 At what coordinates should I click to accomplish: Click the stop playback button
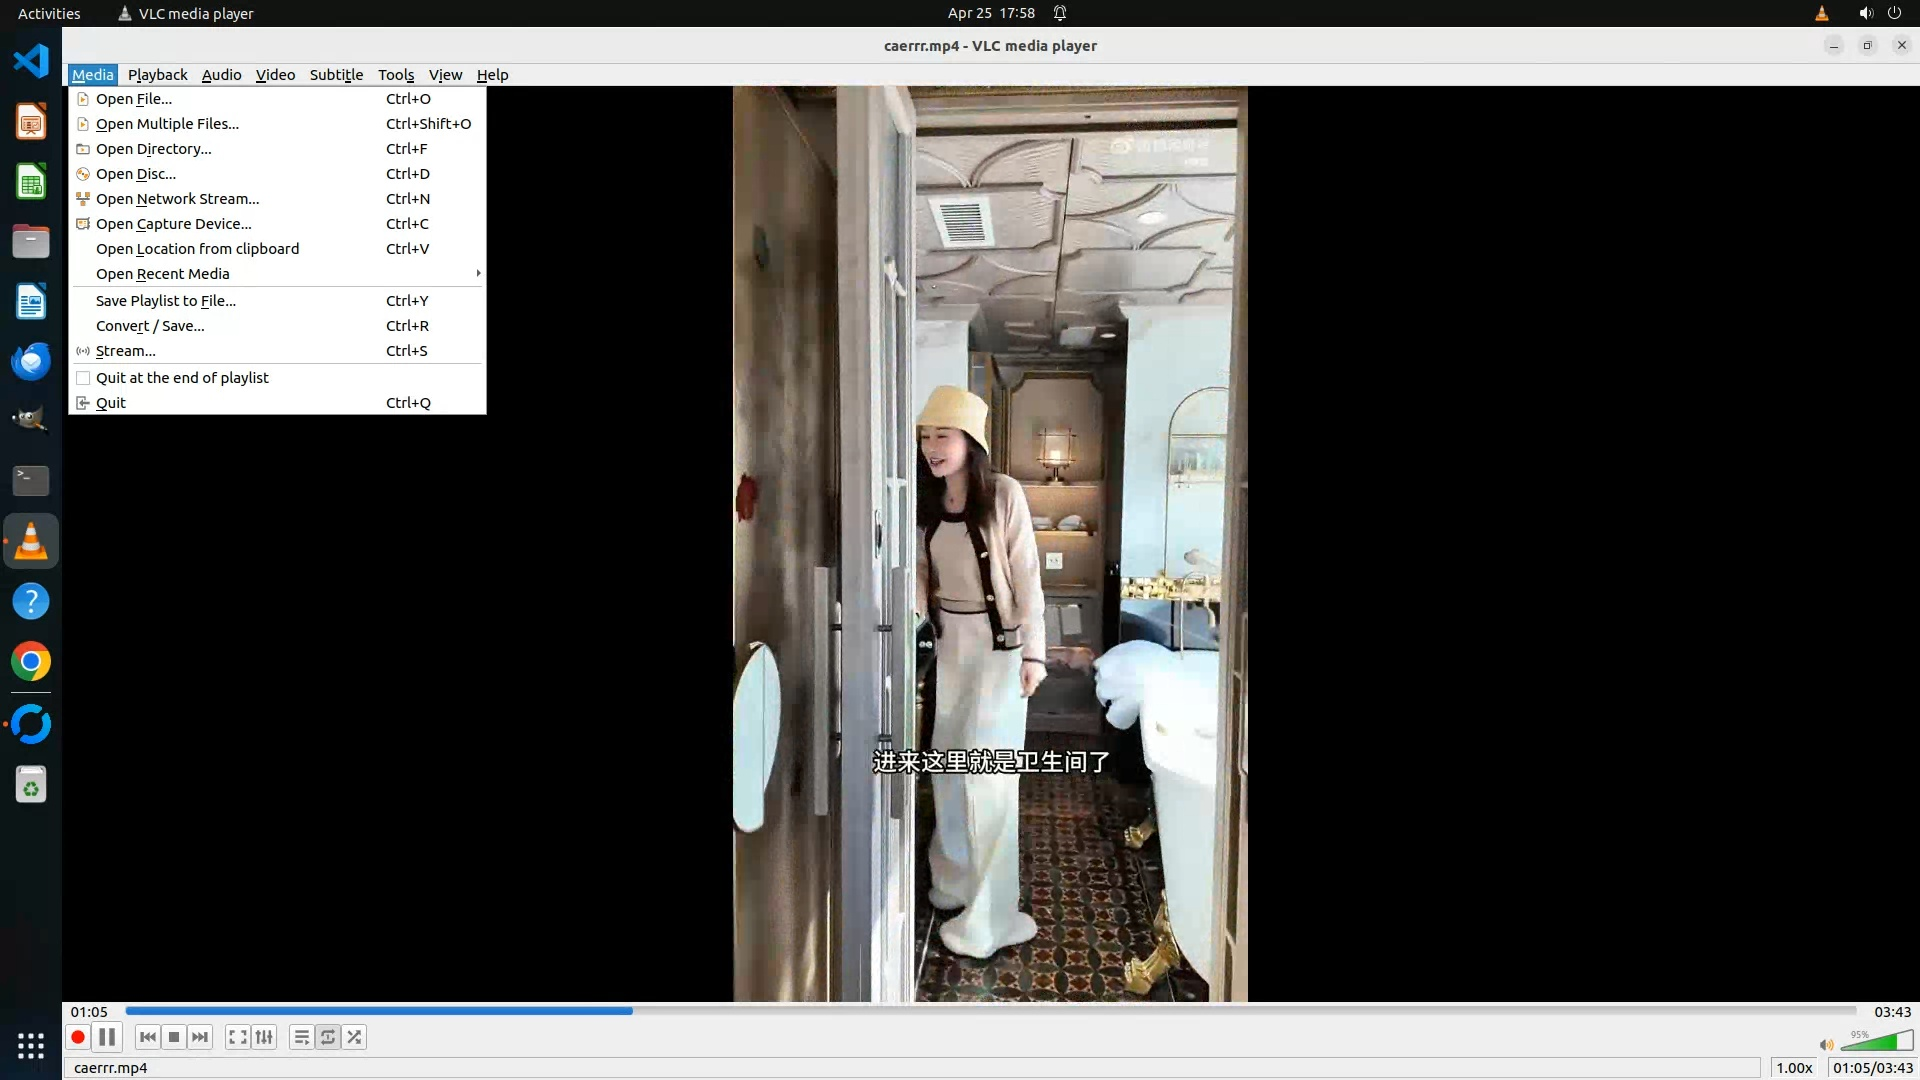174,1038
